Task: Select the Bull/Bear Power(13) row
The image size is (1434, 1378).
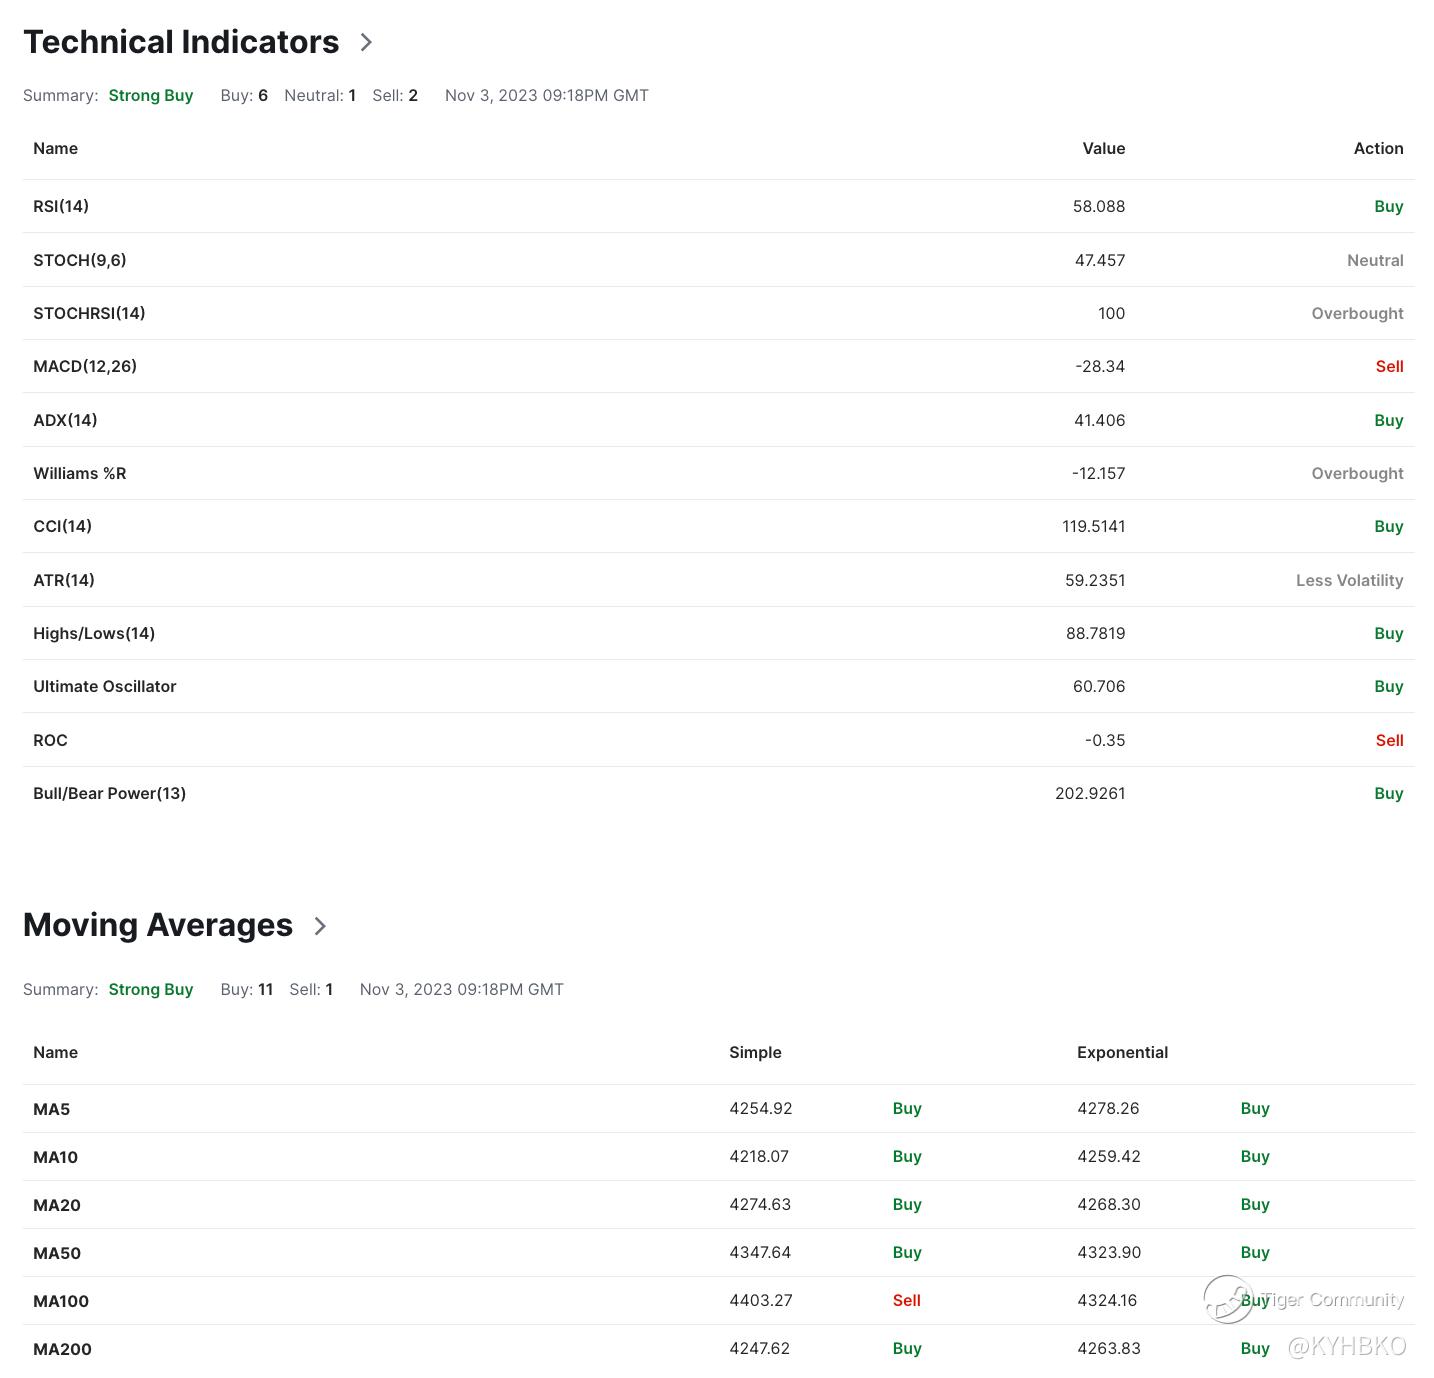Action: [x=110, y=793]
